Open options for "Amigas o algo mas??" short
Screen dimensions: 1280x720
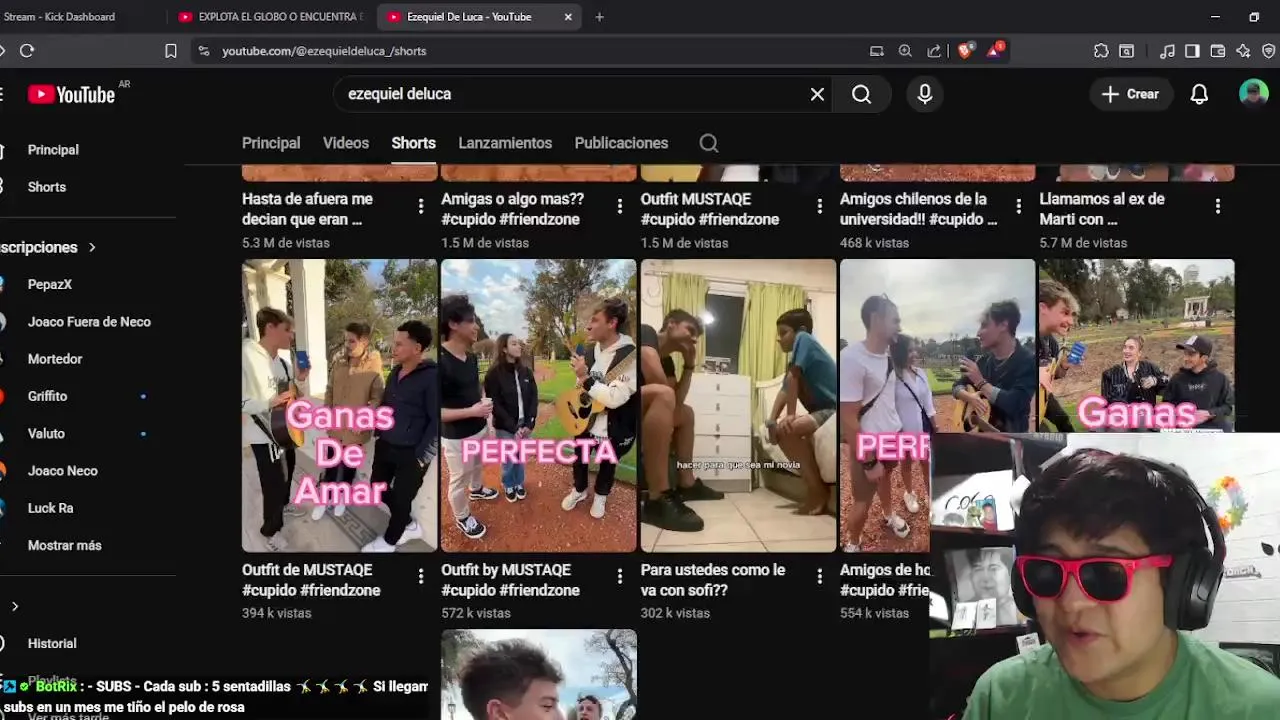pyautogui.click(x=619, y=206)
